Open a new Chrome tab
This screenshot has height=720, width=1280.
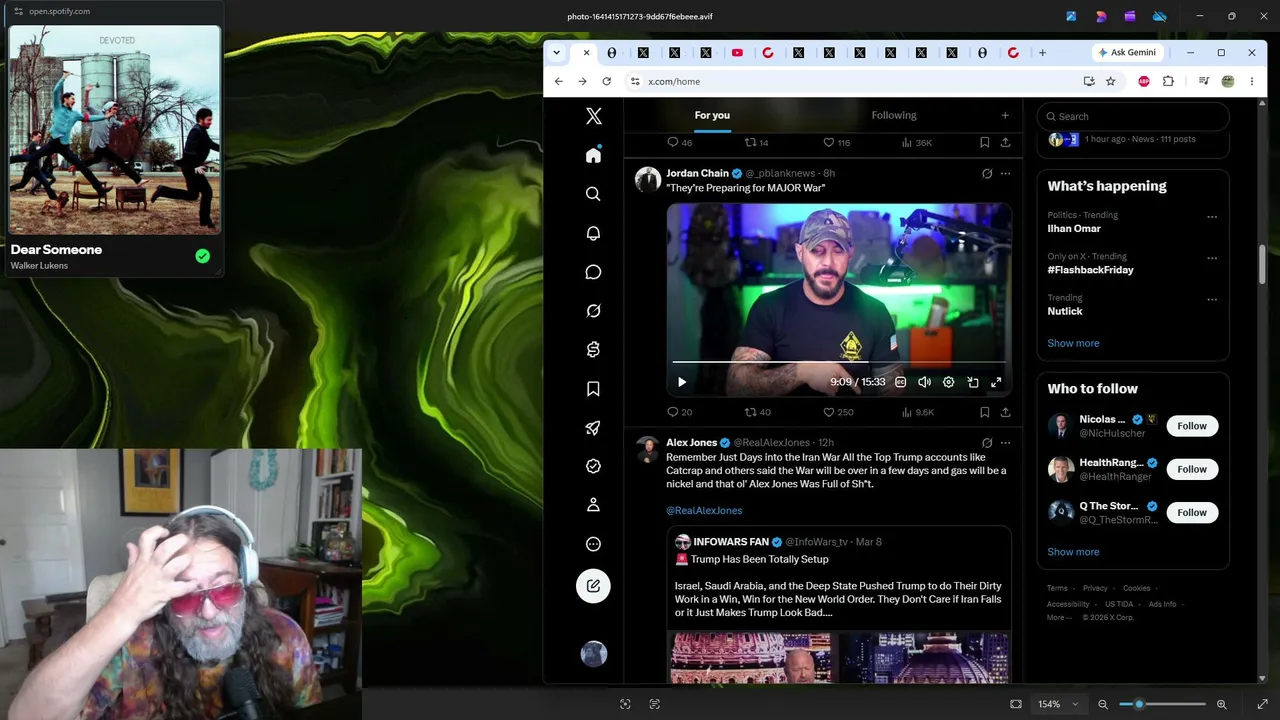click(1042, 53)
